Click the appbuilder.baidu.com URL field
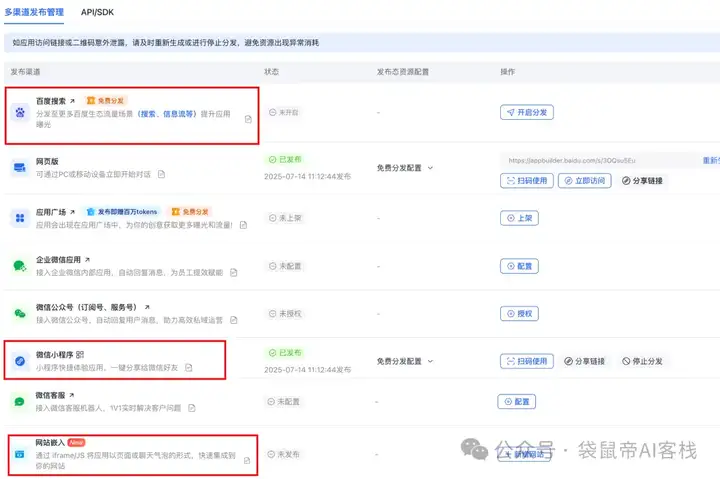This screenshot has width=720, height=479. [x=599, y=160]
